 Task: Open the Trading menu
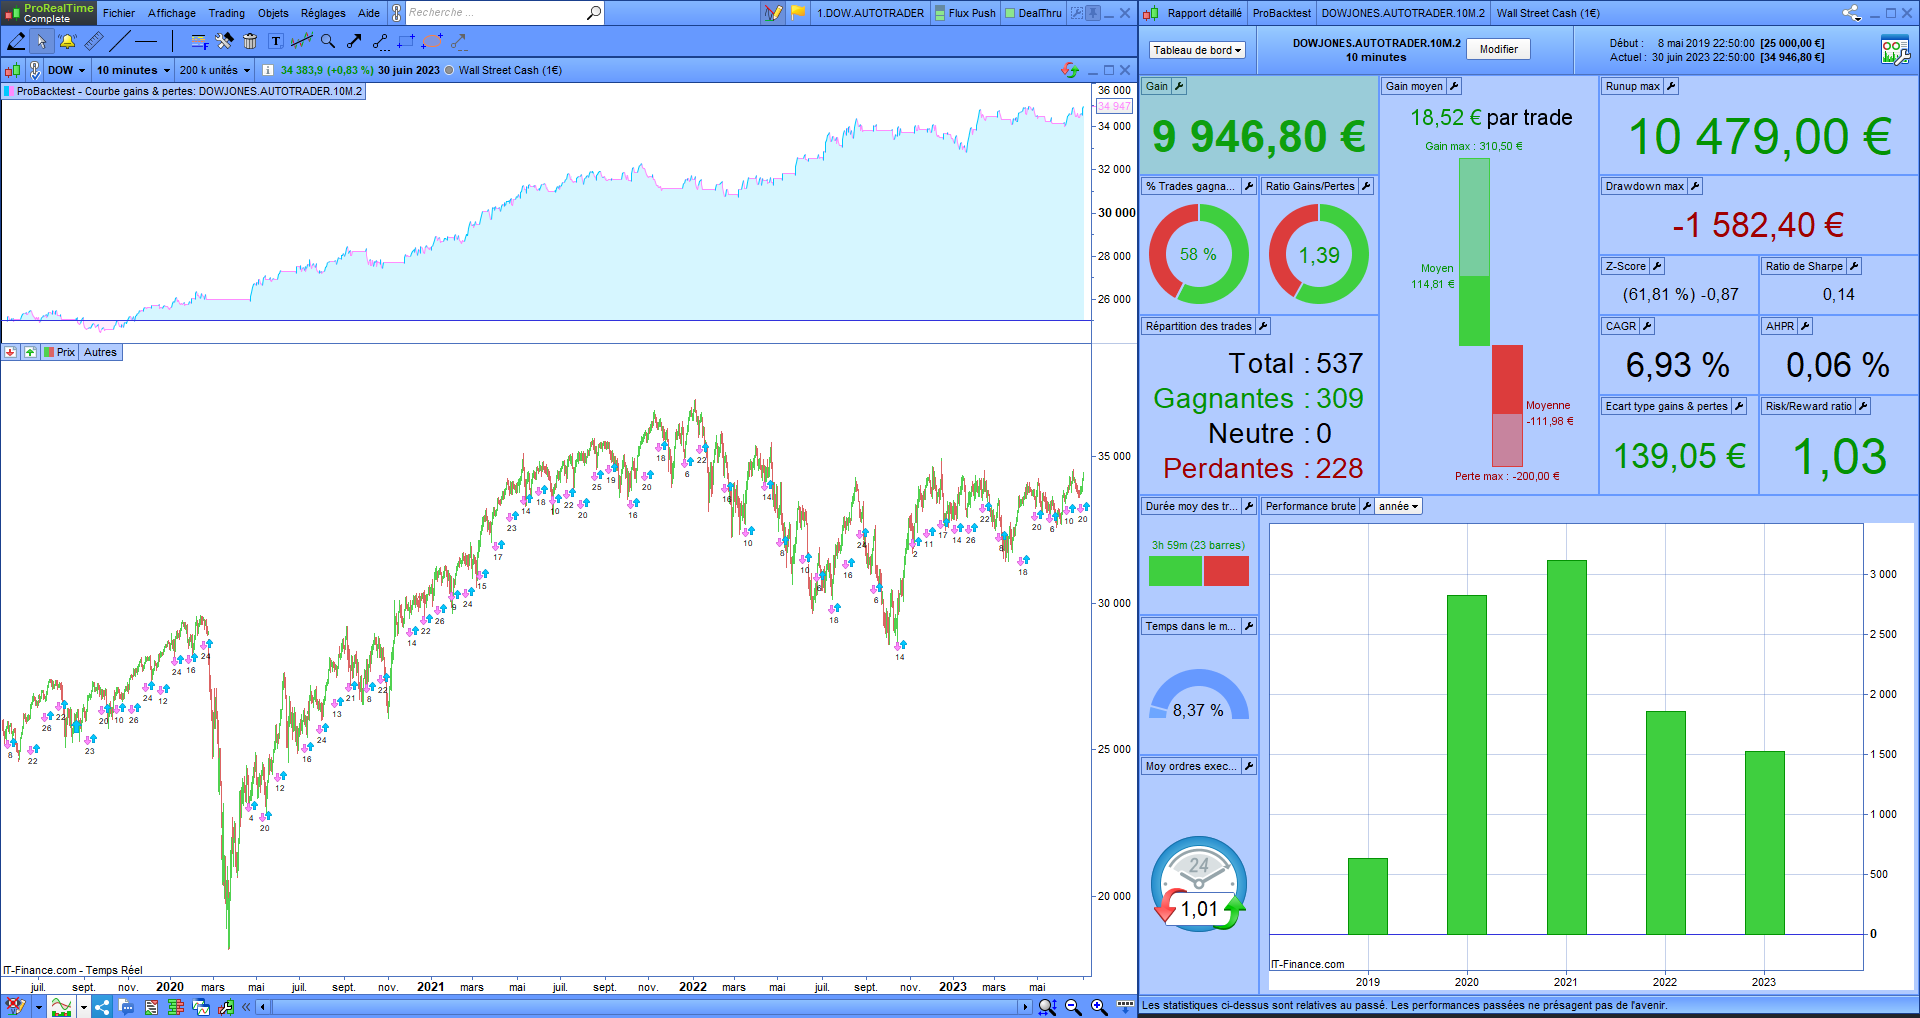(227, 13)
